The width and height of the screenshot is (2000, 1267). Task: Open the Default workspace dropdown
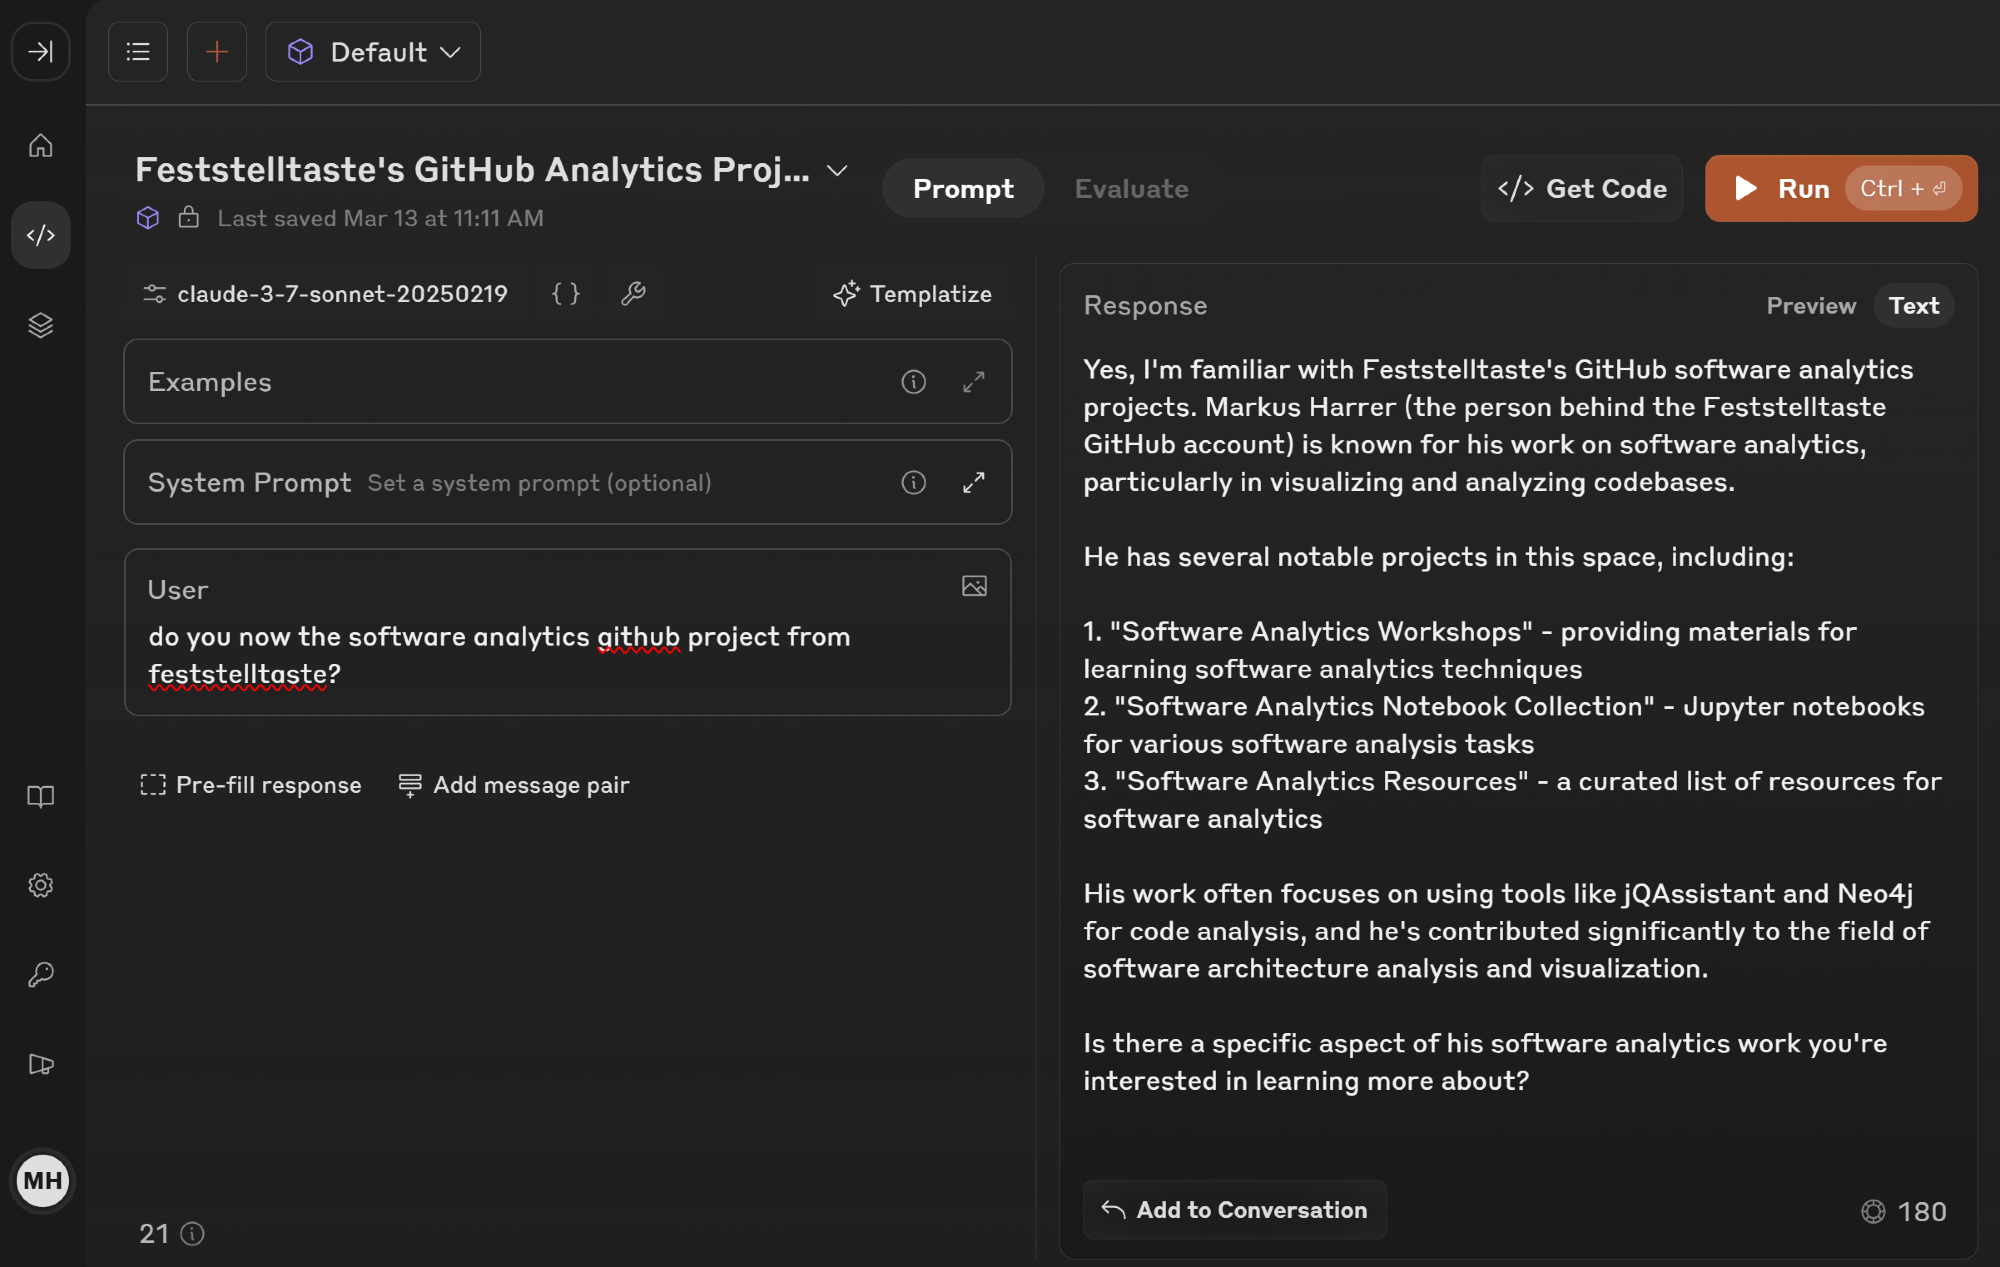click(x=373, y=52)
